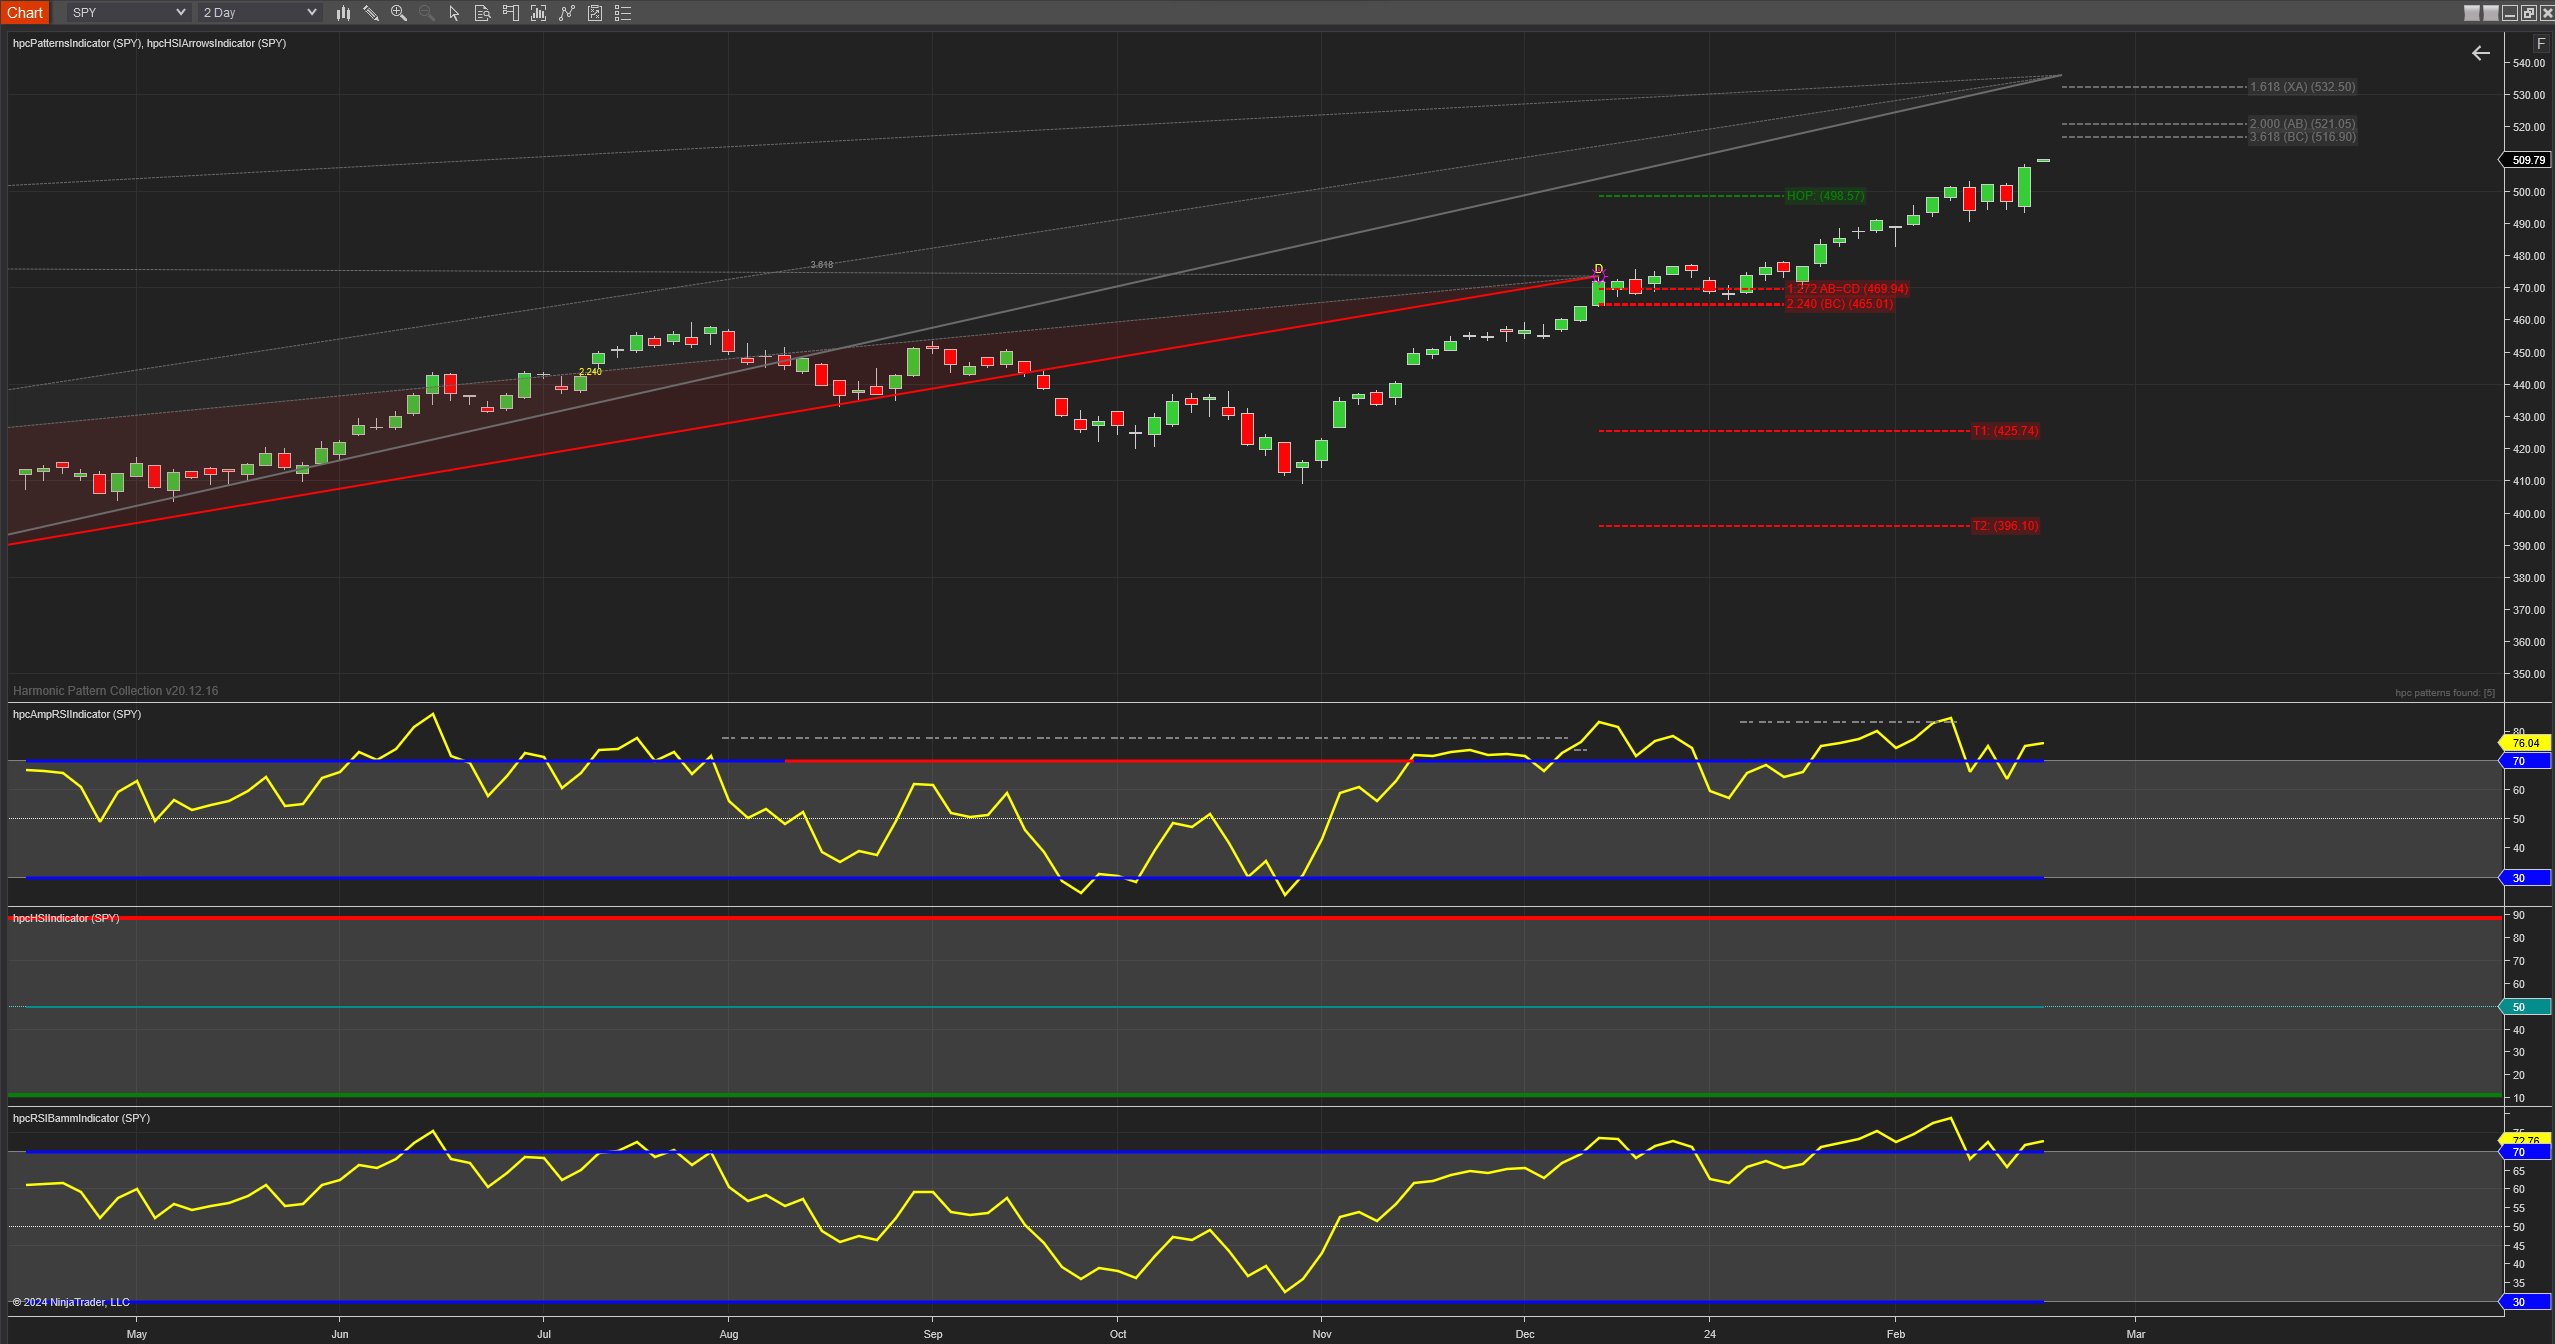Click the left arrow return button

click(2481, 53)
